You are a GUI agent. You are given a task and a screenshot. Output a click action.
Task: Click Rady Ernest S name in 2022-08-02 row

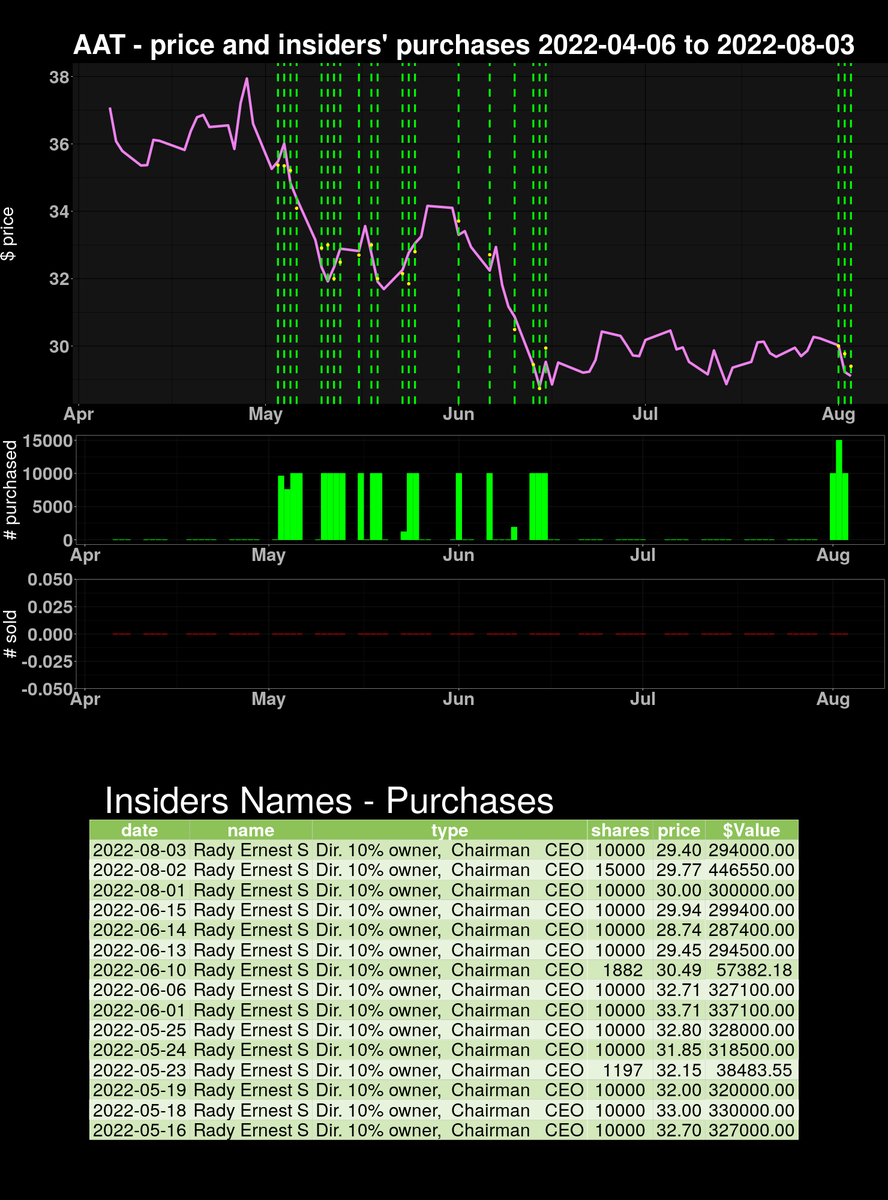250,870
